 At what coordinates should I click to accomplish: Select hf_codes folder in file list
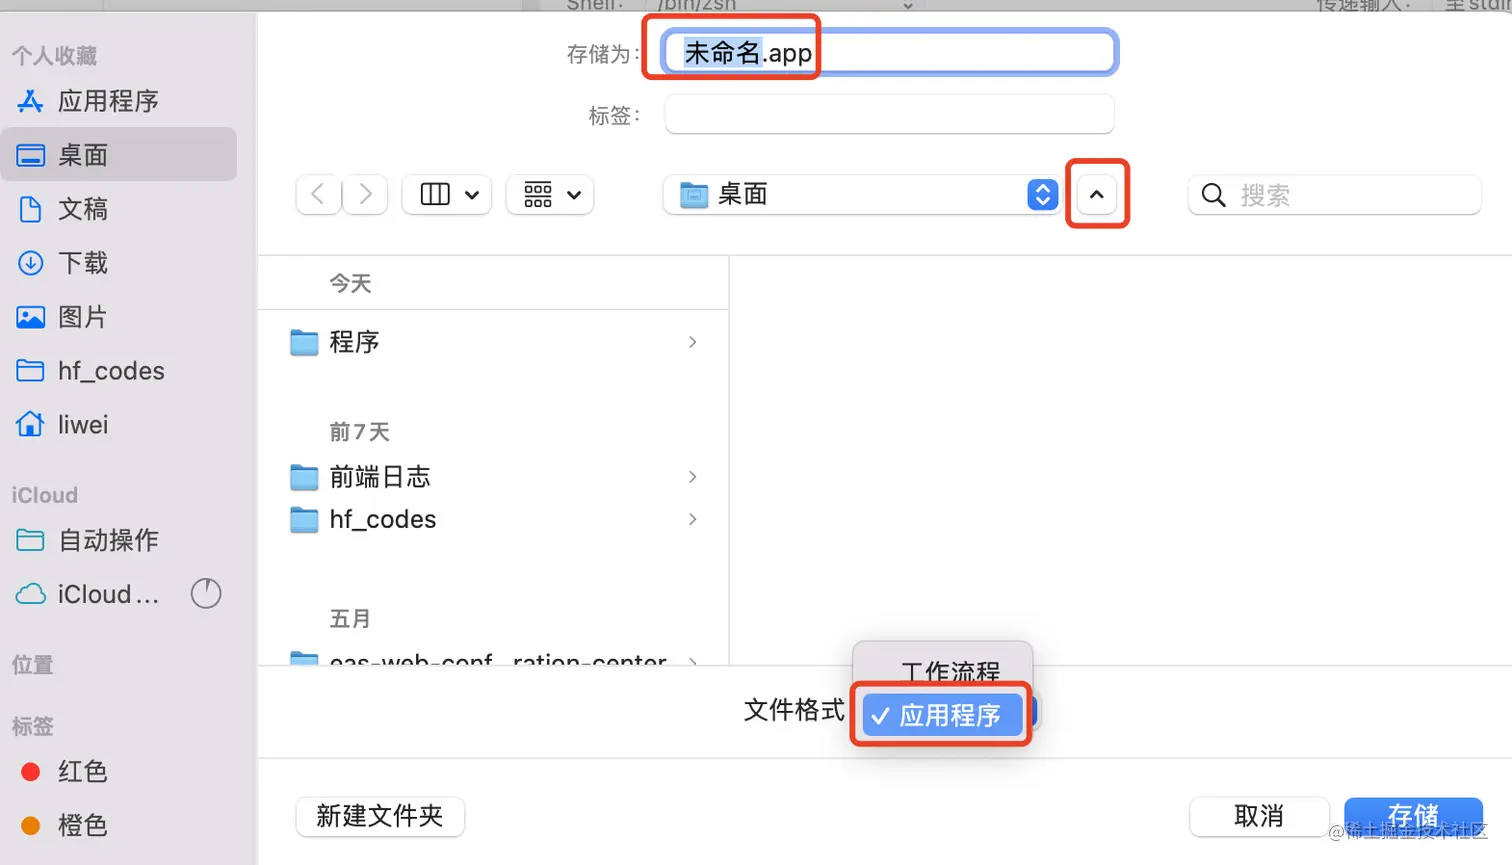(x=494, y=519)
